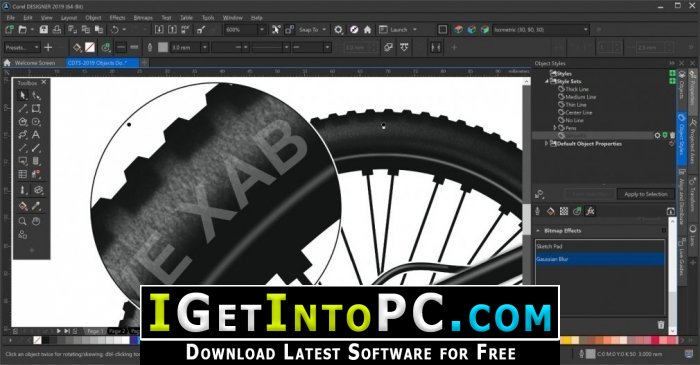
Task: Open Options gear icon in toolbar
Action: pos(338,30)
